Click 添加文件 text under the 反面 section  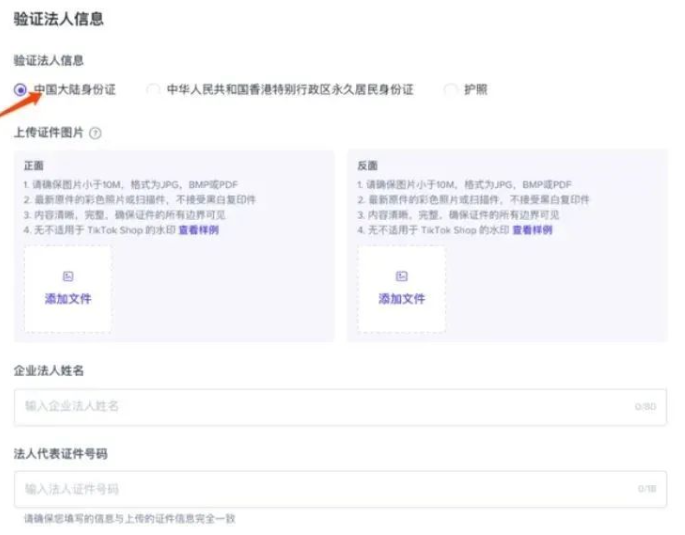[x=402, y=299]
